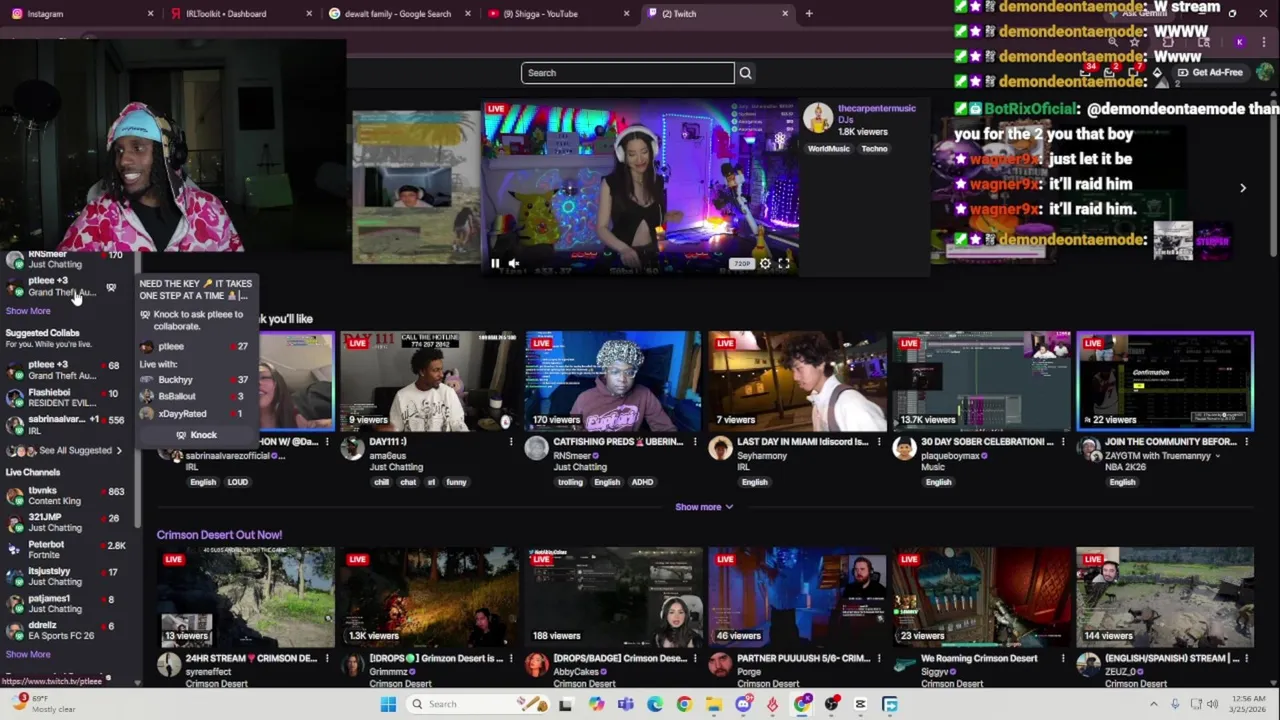Viewport: 1280px width, 720px height.
Task: Open options menu for 30 DAY SOBER stream
Action: (x=1063, y=442)
